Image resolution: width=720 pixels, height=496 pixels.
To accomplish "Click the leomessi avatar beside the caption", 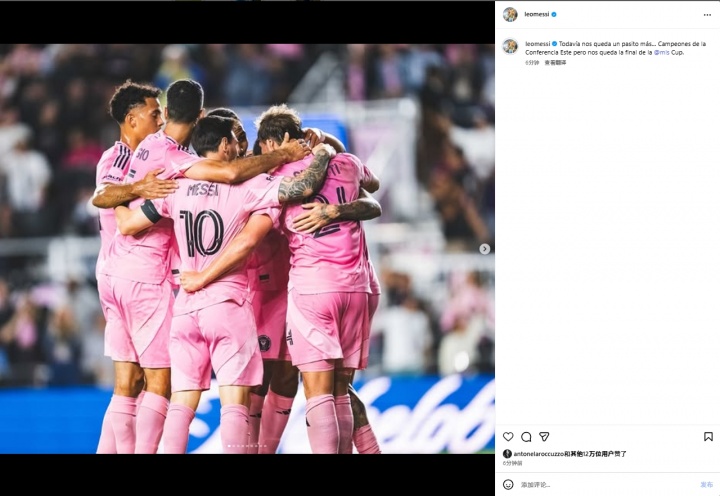I will (x=510, y=46).
